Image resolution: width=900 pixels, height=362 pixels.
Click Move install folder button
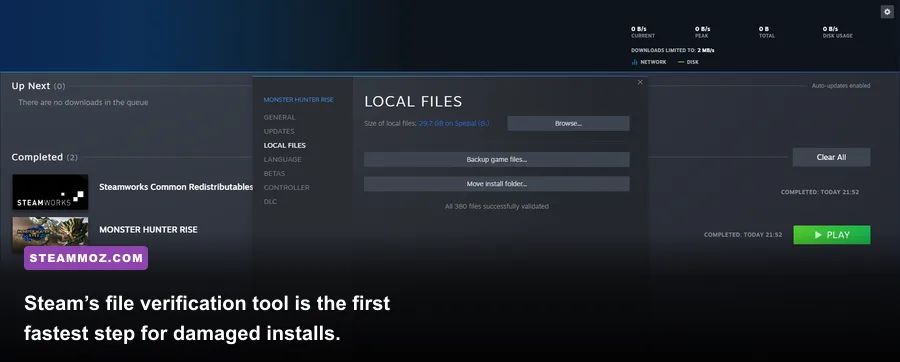tap(496, 184)
